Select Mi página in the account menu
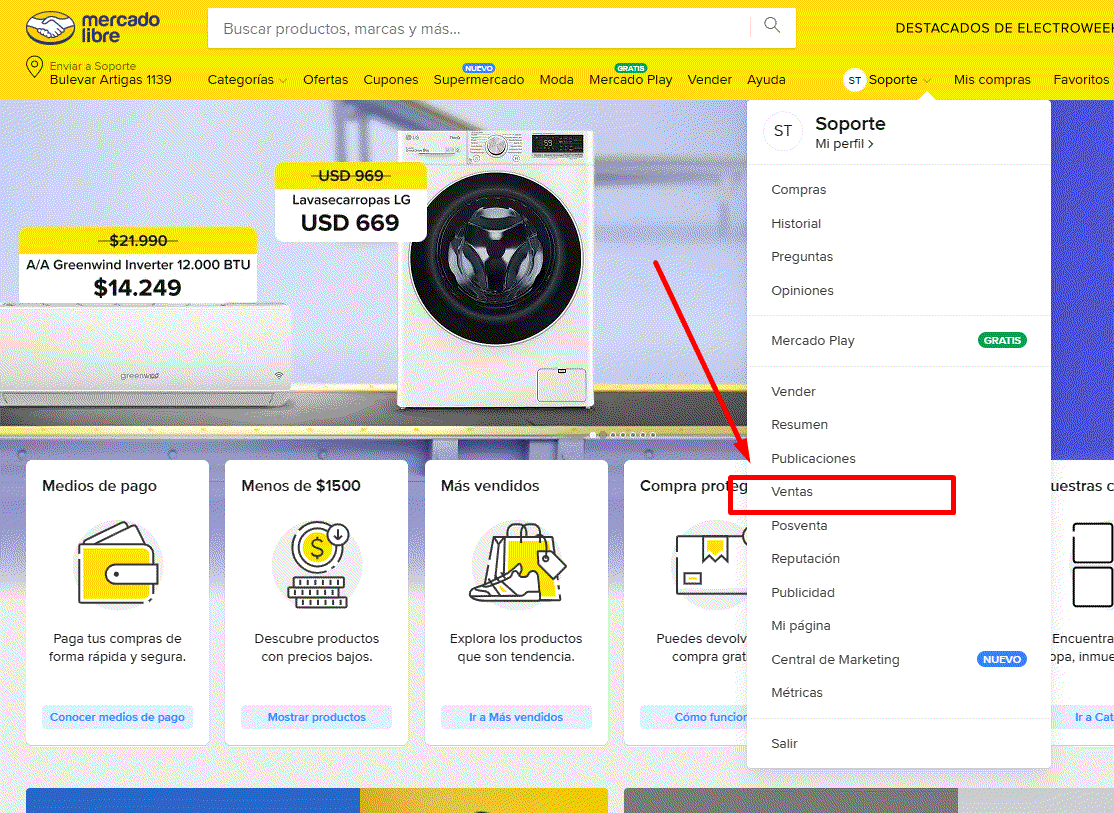 point(801,626)
